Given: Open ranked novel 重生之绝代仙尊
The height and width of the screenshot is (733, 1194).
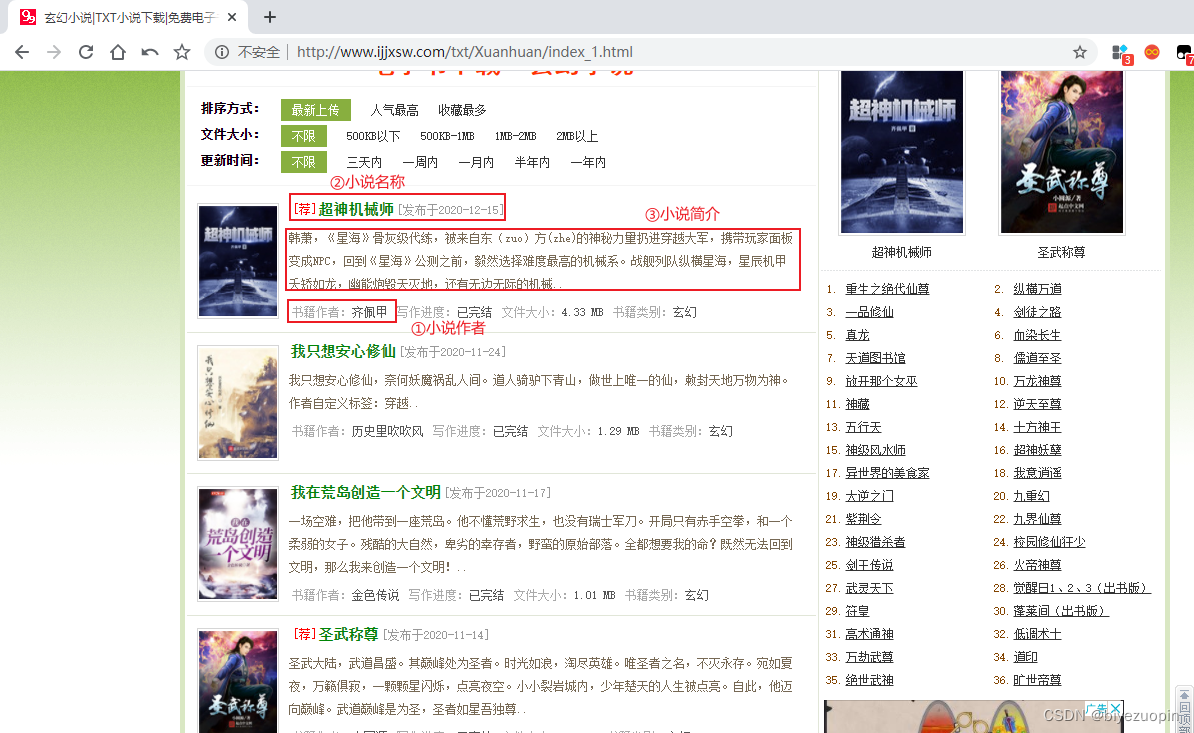Looking at the screenshot, I should [888, 288].
